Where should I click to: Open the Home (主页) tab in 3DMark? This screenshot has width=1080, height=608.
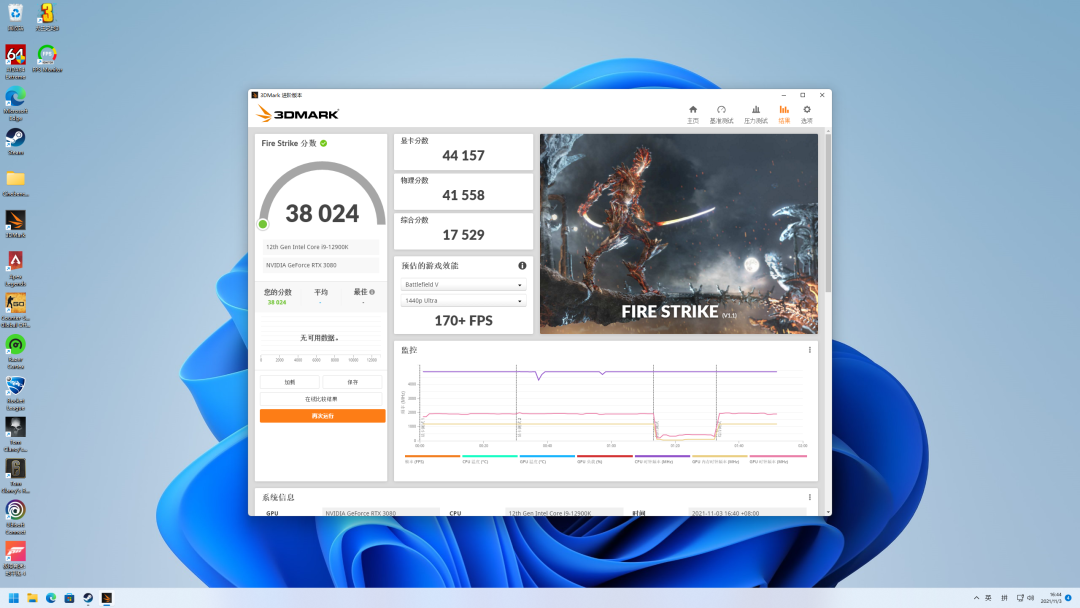pyautogui.click(x=693, y=114)
